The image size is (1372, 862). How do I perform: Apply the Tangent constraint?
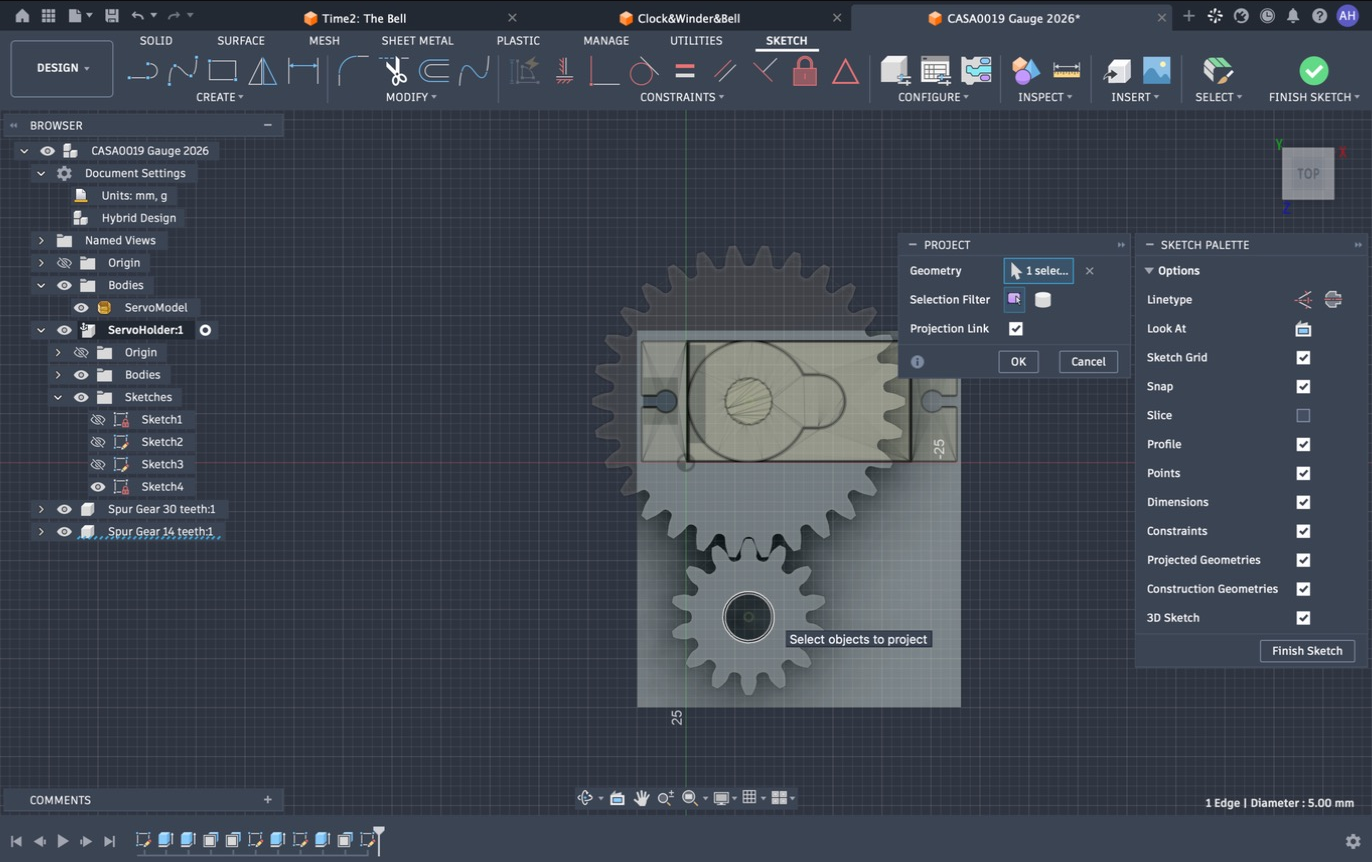(x=644, y=71)
